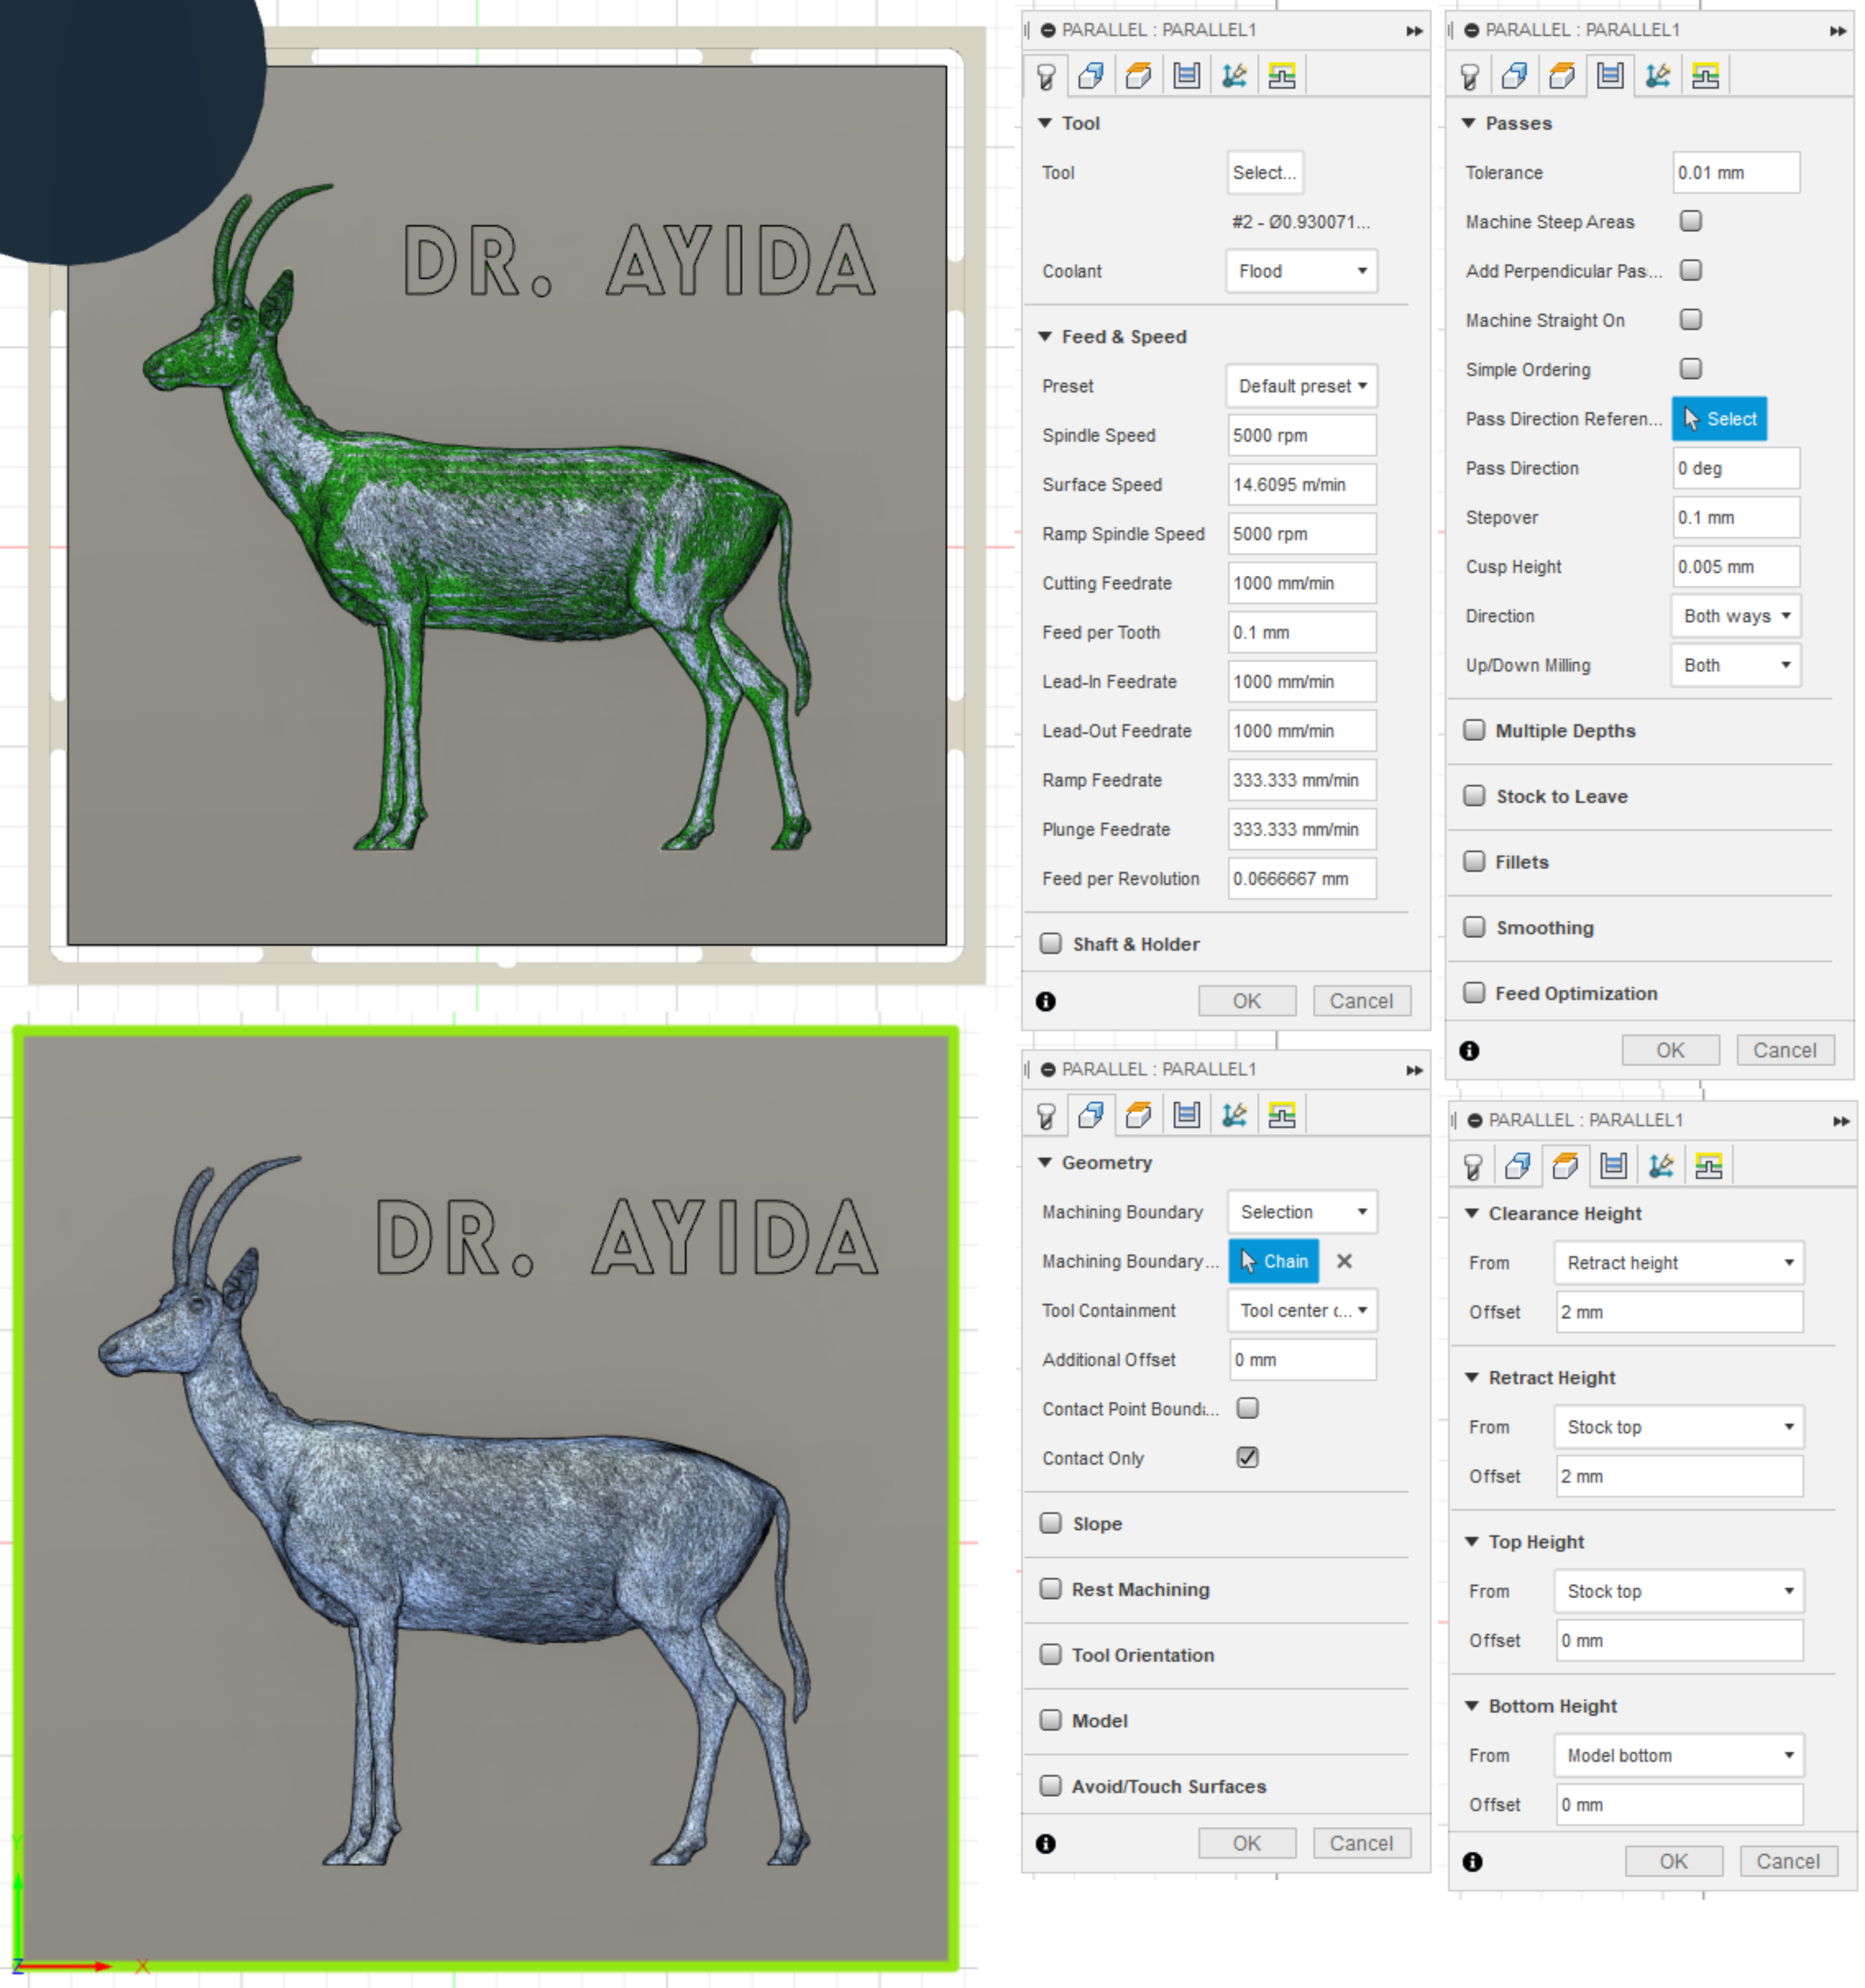Click the Pass Direction Reference Select button
The width and height of the screenshot is (1865, 1988).
coord(1719,419)
